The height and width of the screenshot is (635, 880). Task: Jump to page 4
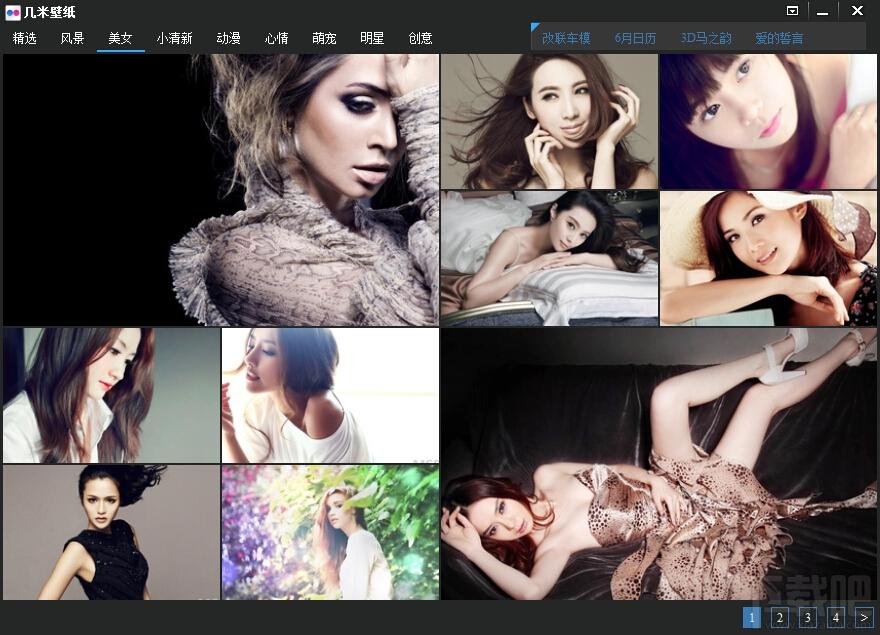[836, 618]
